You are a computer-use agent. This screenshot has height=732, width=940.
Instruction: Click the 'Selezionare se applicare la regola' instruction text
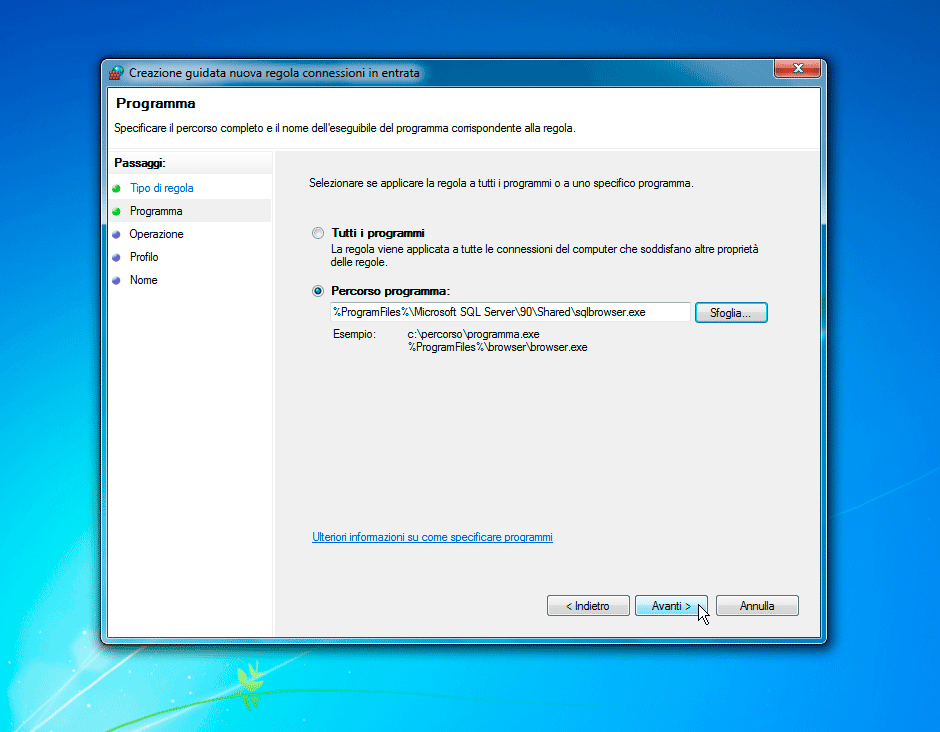(501, 183)
